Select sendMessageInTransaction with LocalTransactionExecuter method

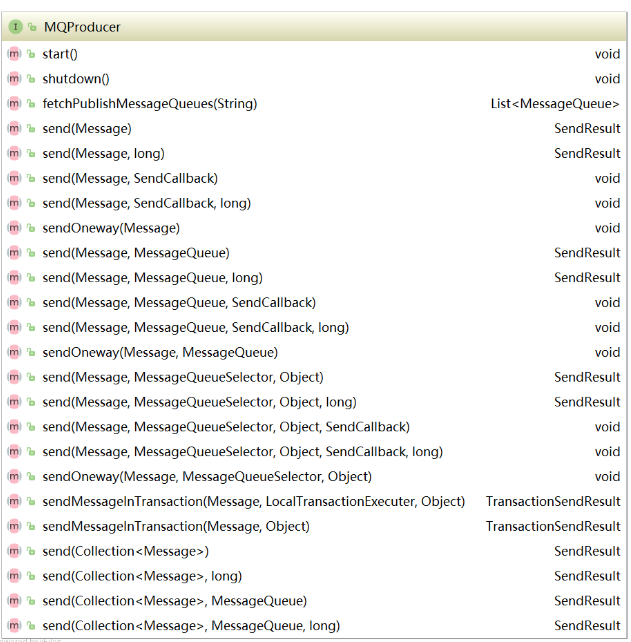(254, 501)
